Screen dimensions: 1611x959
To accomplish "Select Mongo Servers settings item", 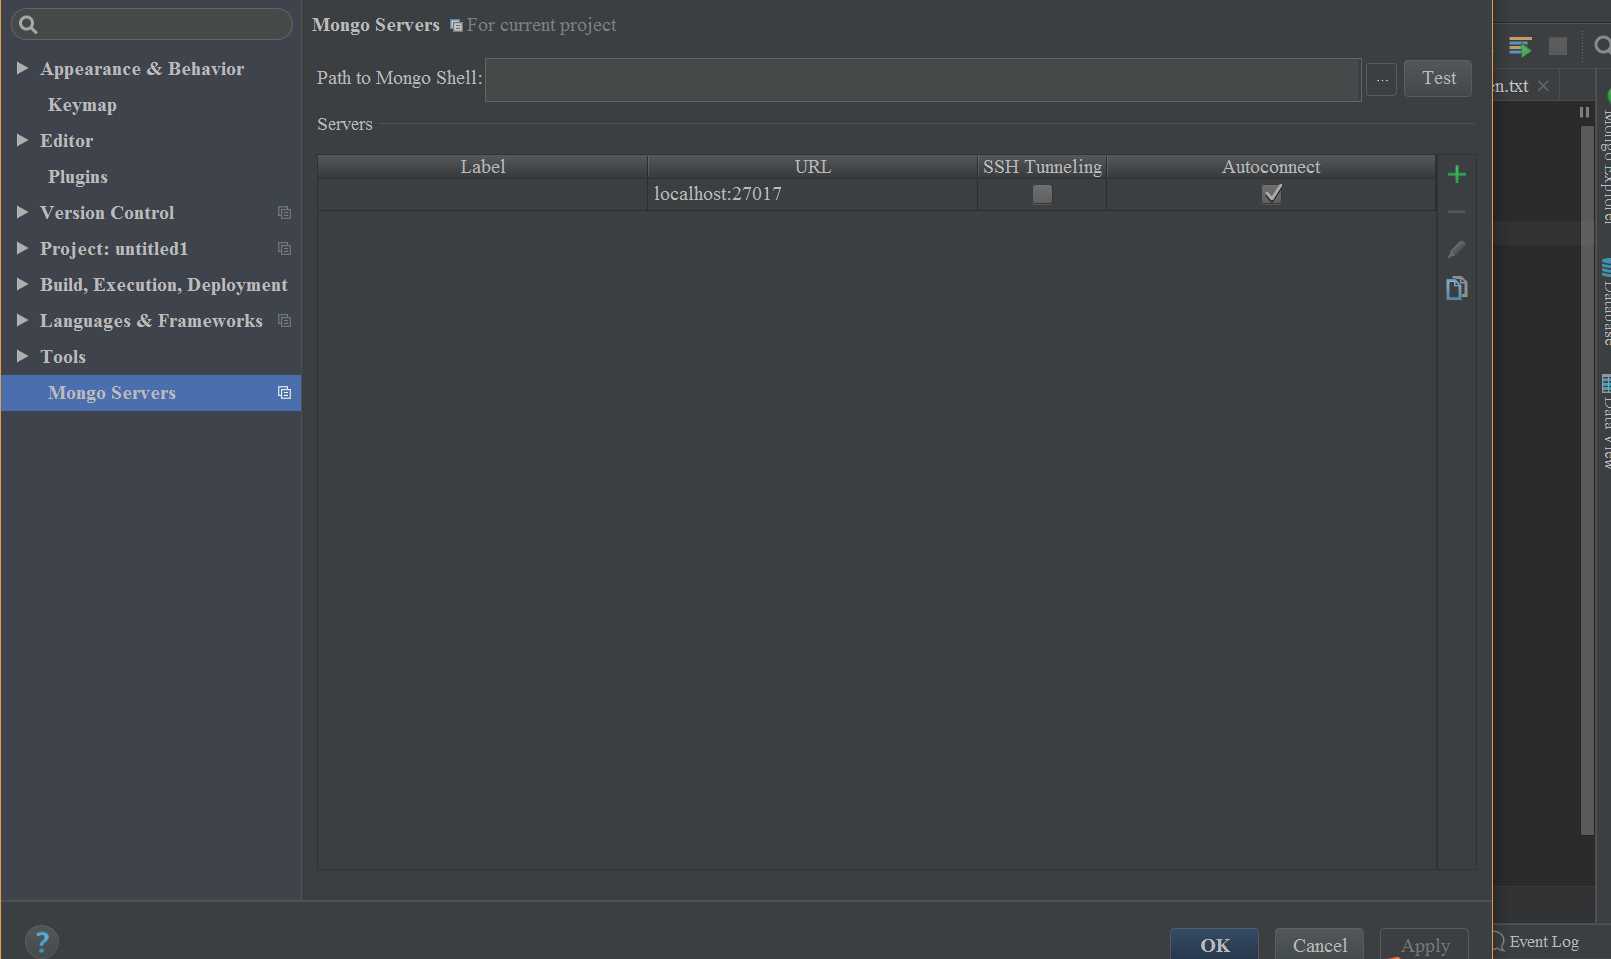I will [151, 393].
